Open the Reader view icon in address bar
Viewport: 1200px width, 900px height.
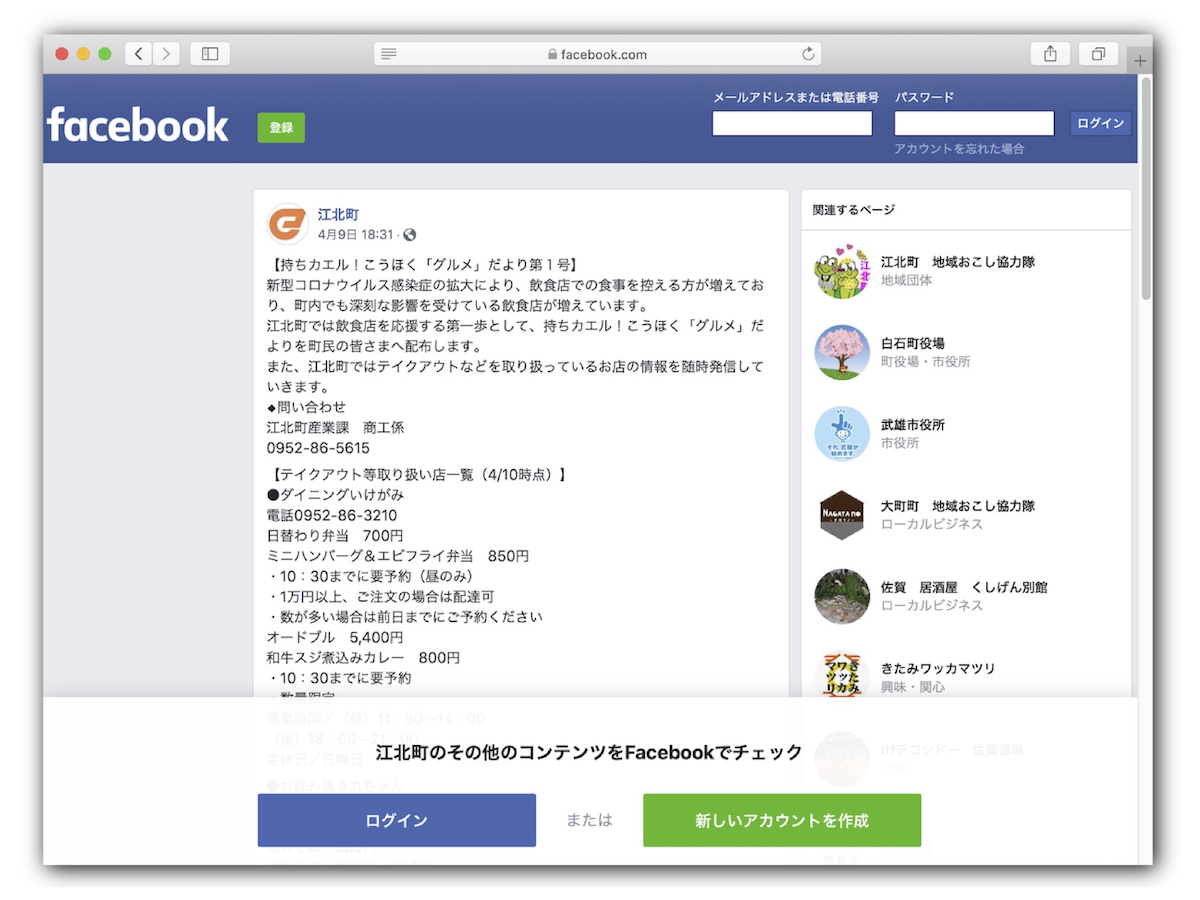[x=389, y=54]
